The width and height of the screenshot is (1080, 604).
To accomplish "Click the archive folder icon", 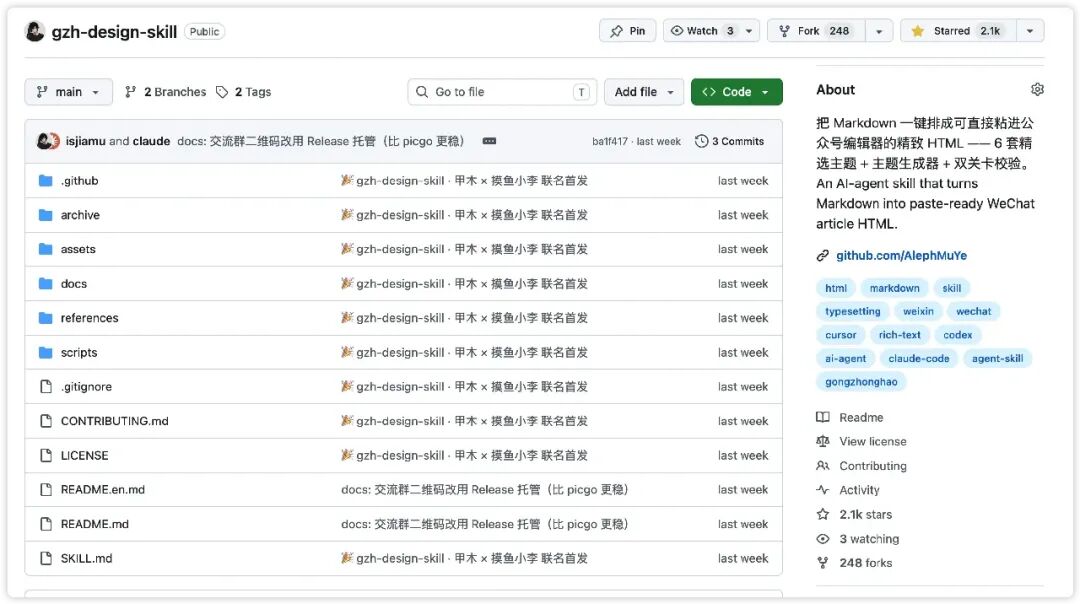I will pyautogui.click(x=45, y=215).
